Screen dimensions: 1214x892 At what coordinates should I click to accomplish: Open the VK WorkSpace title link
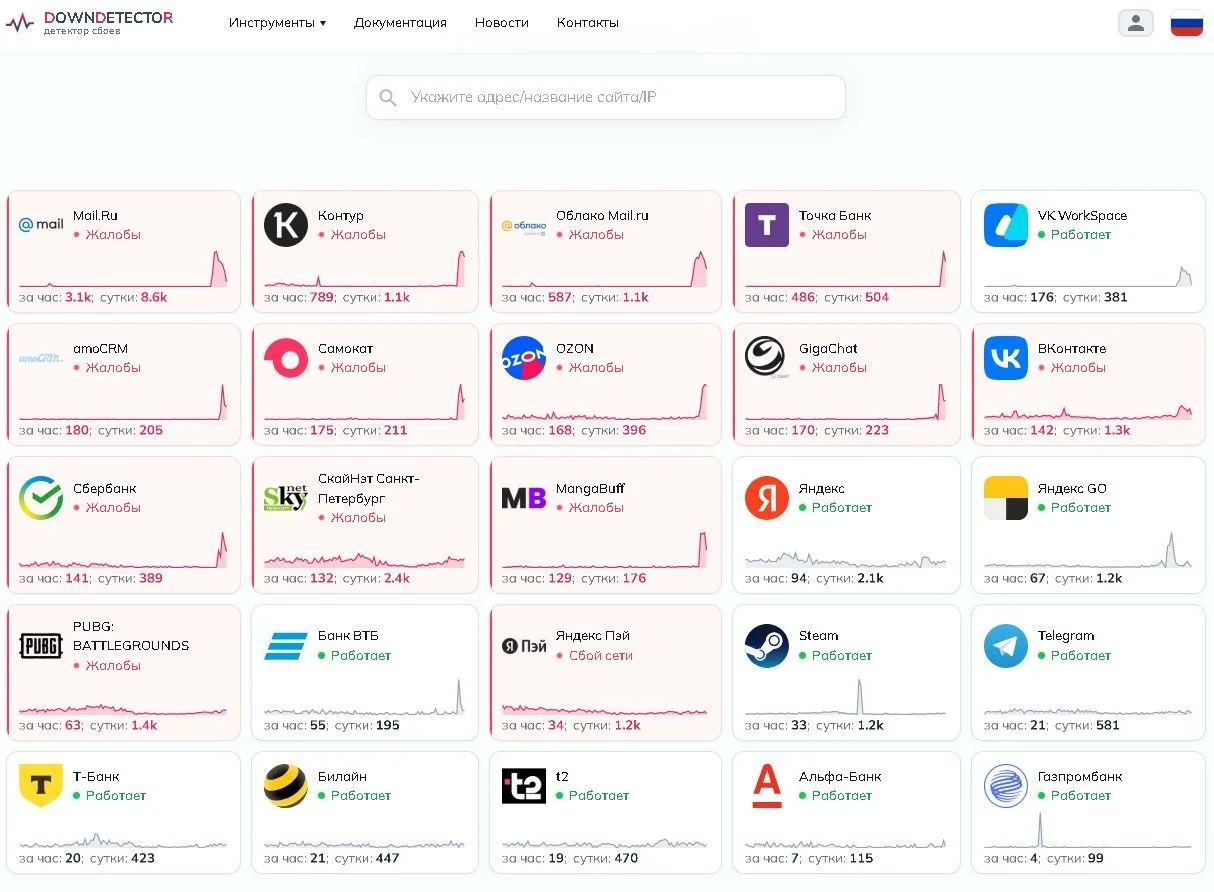coord(1082,216)
